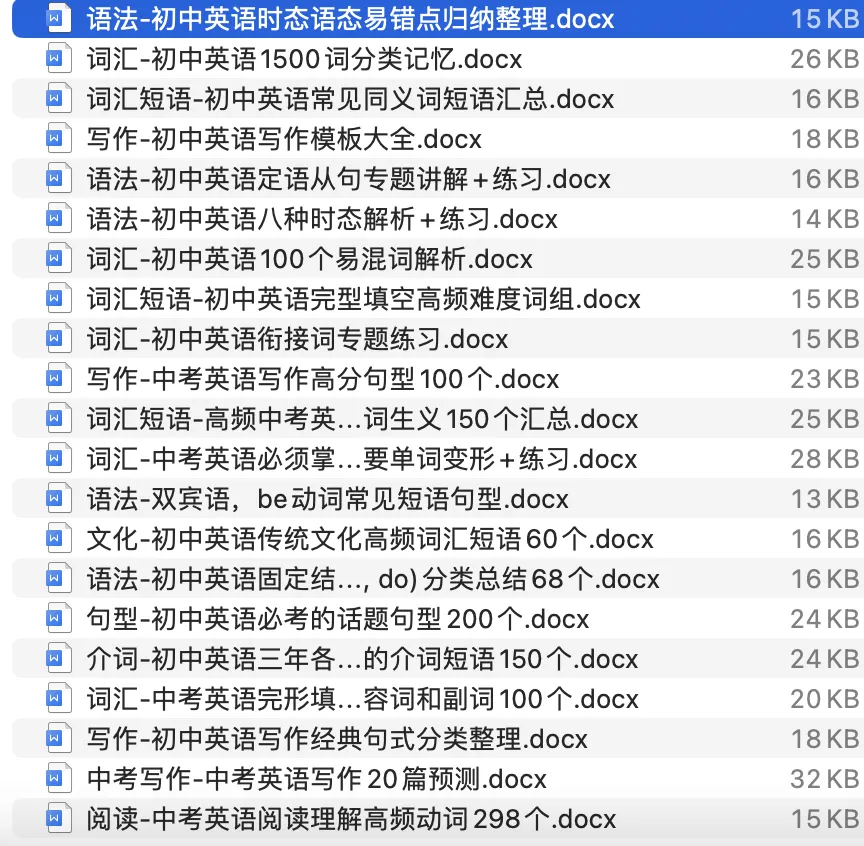Click the Word icon of 语法-双宾语，be动词常见短语句型.docx
864x846 pixels.
click(x=58, y=498)
